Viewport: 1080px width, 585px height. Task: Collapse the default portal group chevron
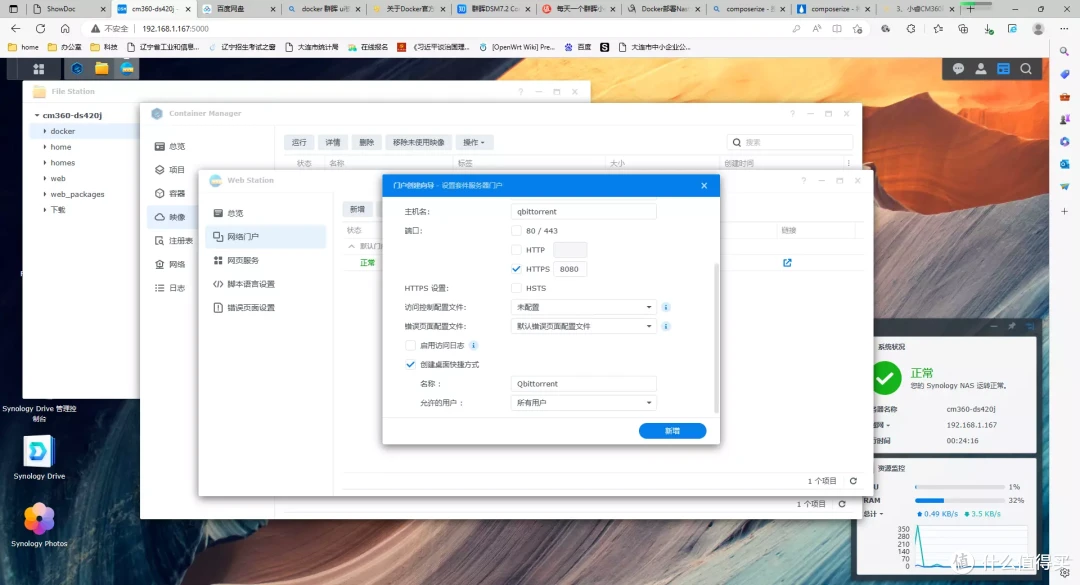pyautogui.click(x=351, y=246)
